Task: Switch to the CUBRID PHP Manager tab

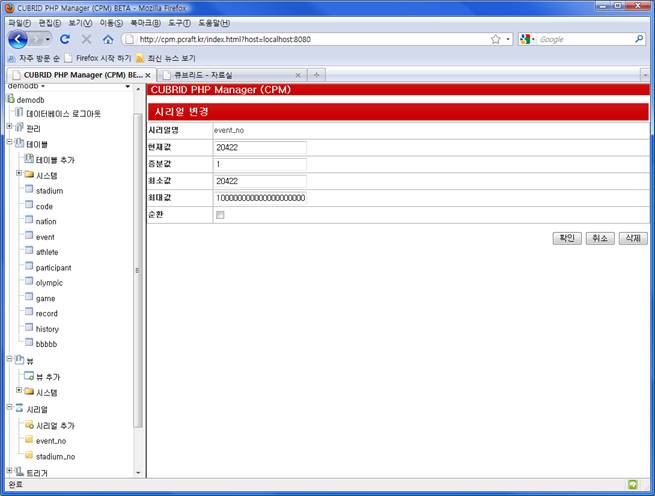Action: tap(81, 75)
